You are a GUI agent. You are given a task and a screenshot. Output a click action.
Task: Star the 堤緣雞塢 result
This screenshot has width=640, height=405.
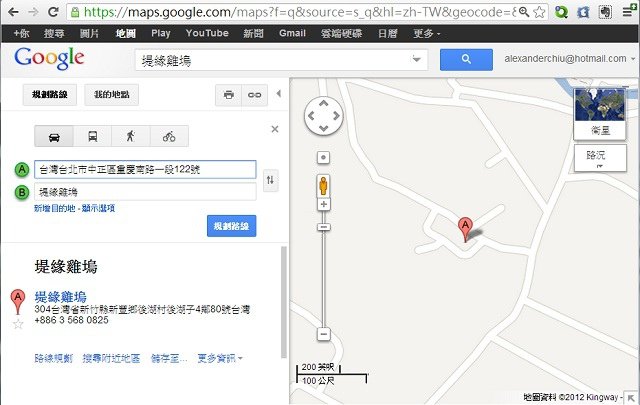(x=18, y=325)
